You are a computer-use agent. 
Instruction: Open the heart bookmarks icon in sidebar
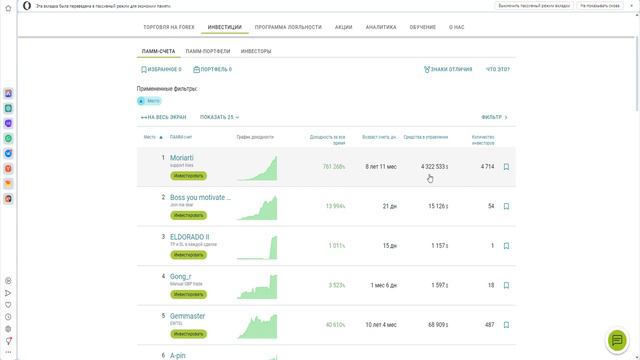(8, 305)
